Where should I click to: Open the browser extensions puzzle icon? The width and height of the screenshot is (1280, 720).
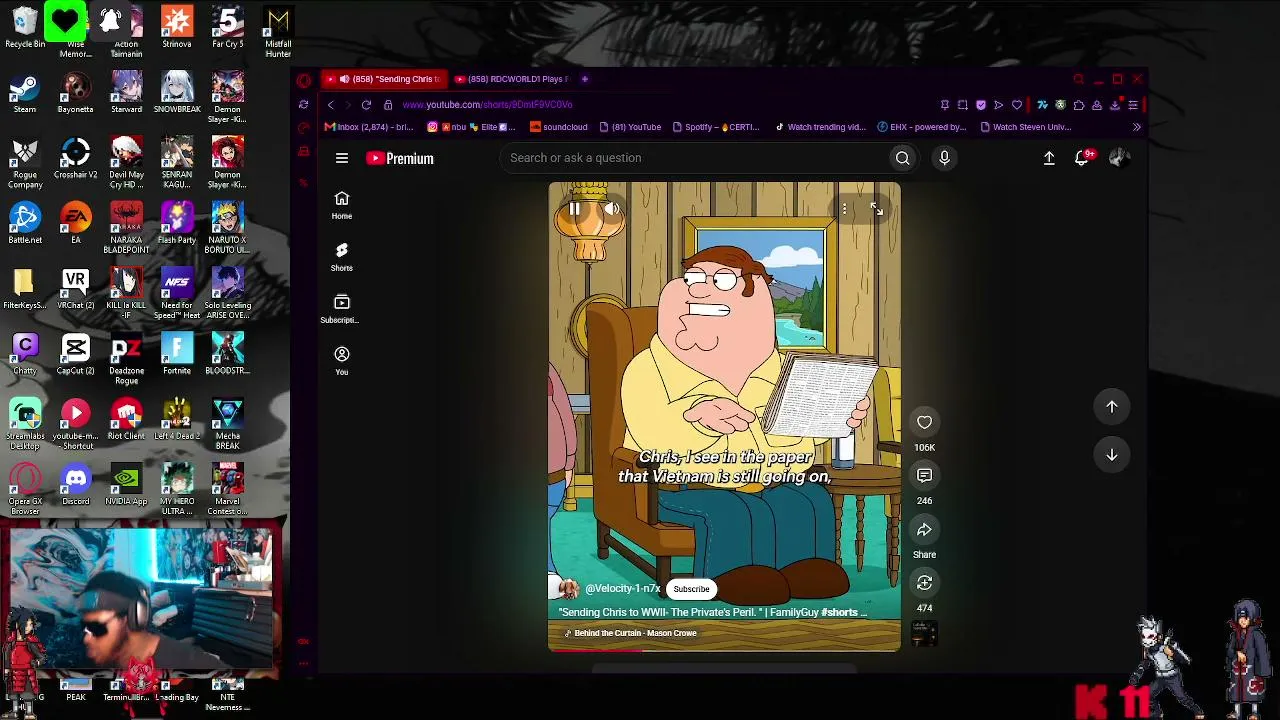pyautogui.click(x=1078, y=105)
